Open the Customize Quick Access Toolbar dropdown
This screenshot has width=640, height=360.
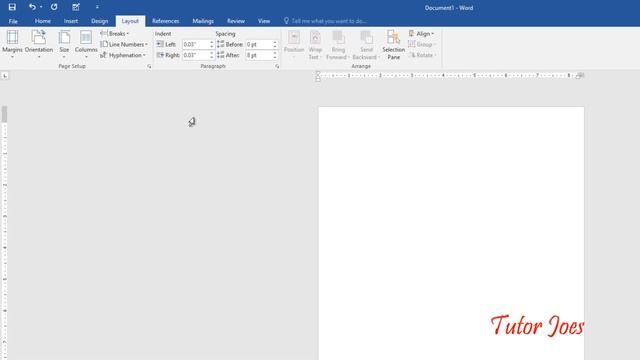point(97,7)
